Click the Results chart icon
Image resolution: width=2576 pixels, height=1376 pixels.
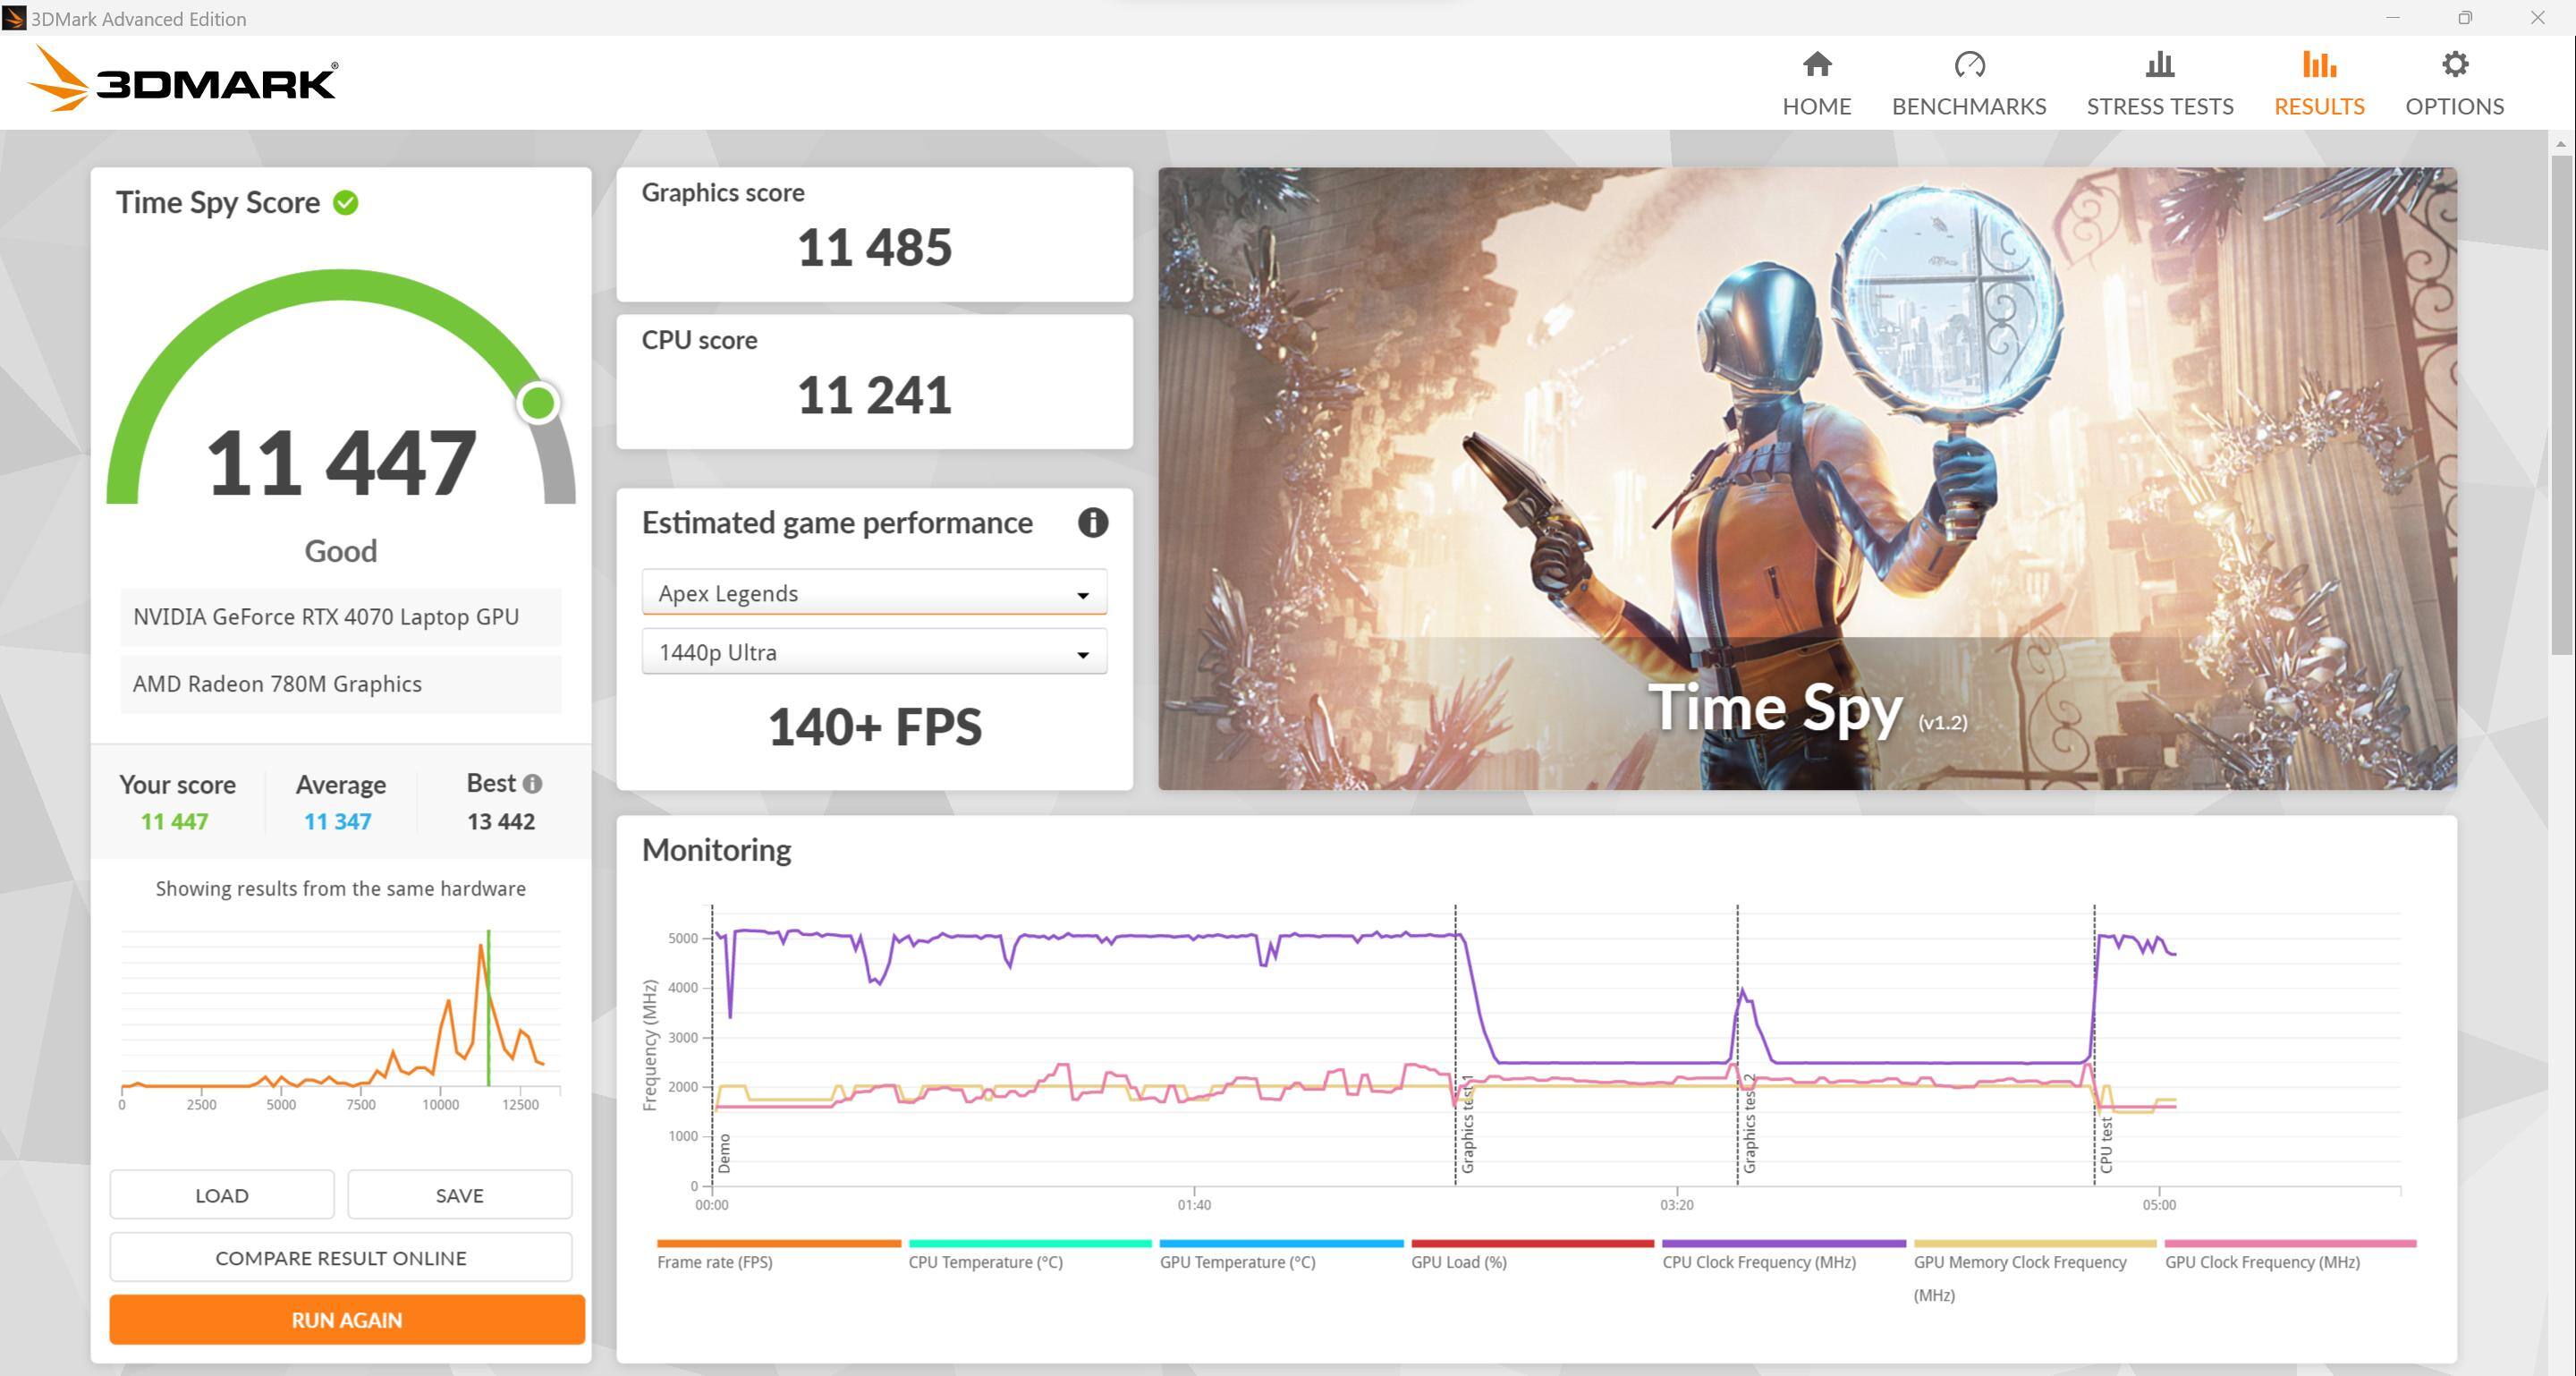2318,66
